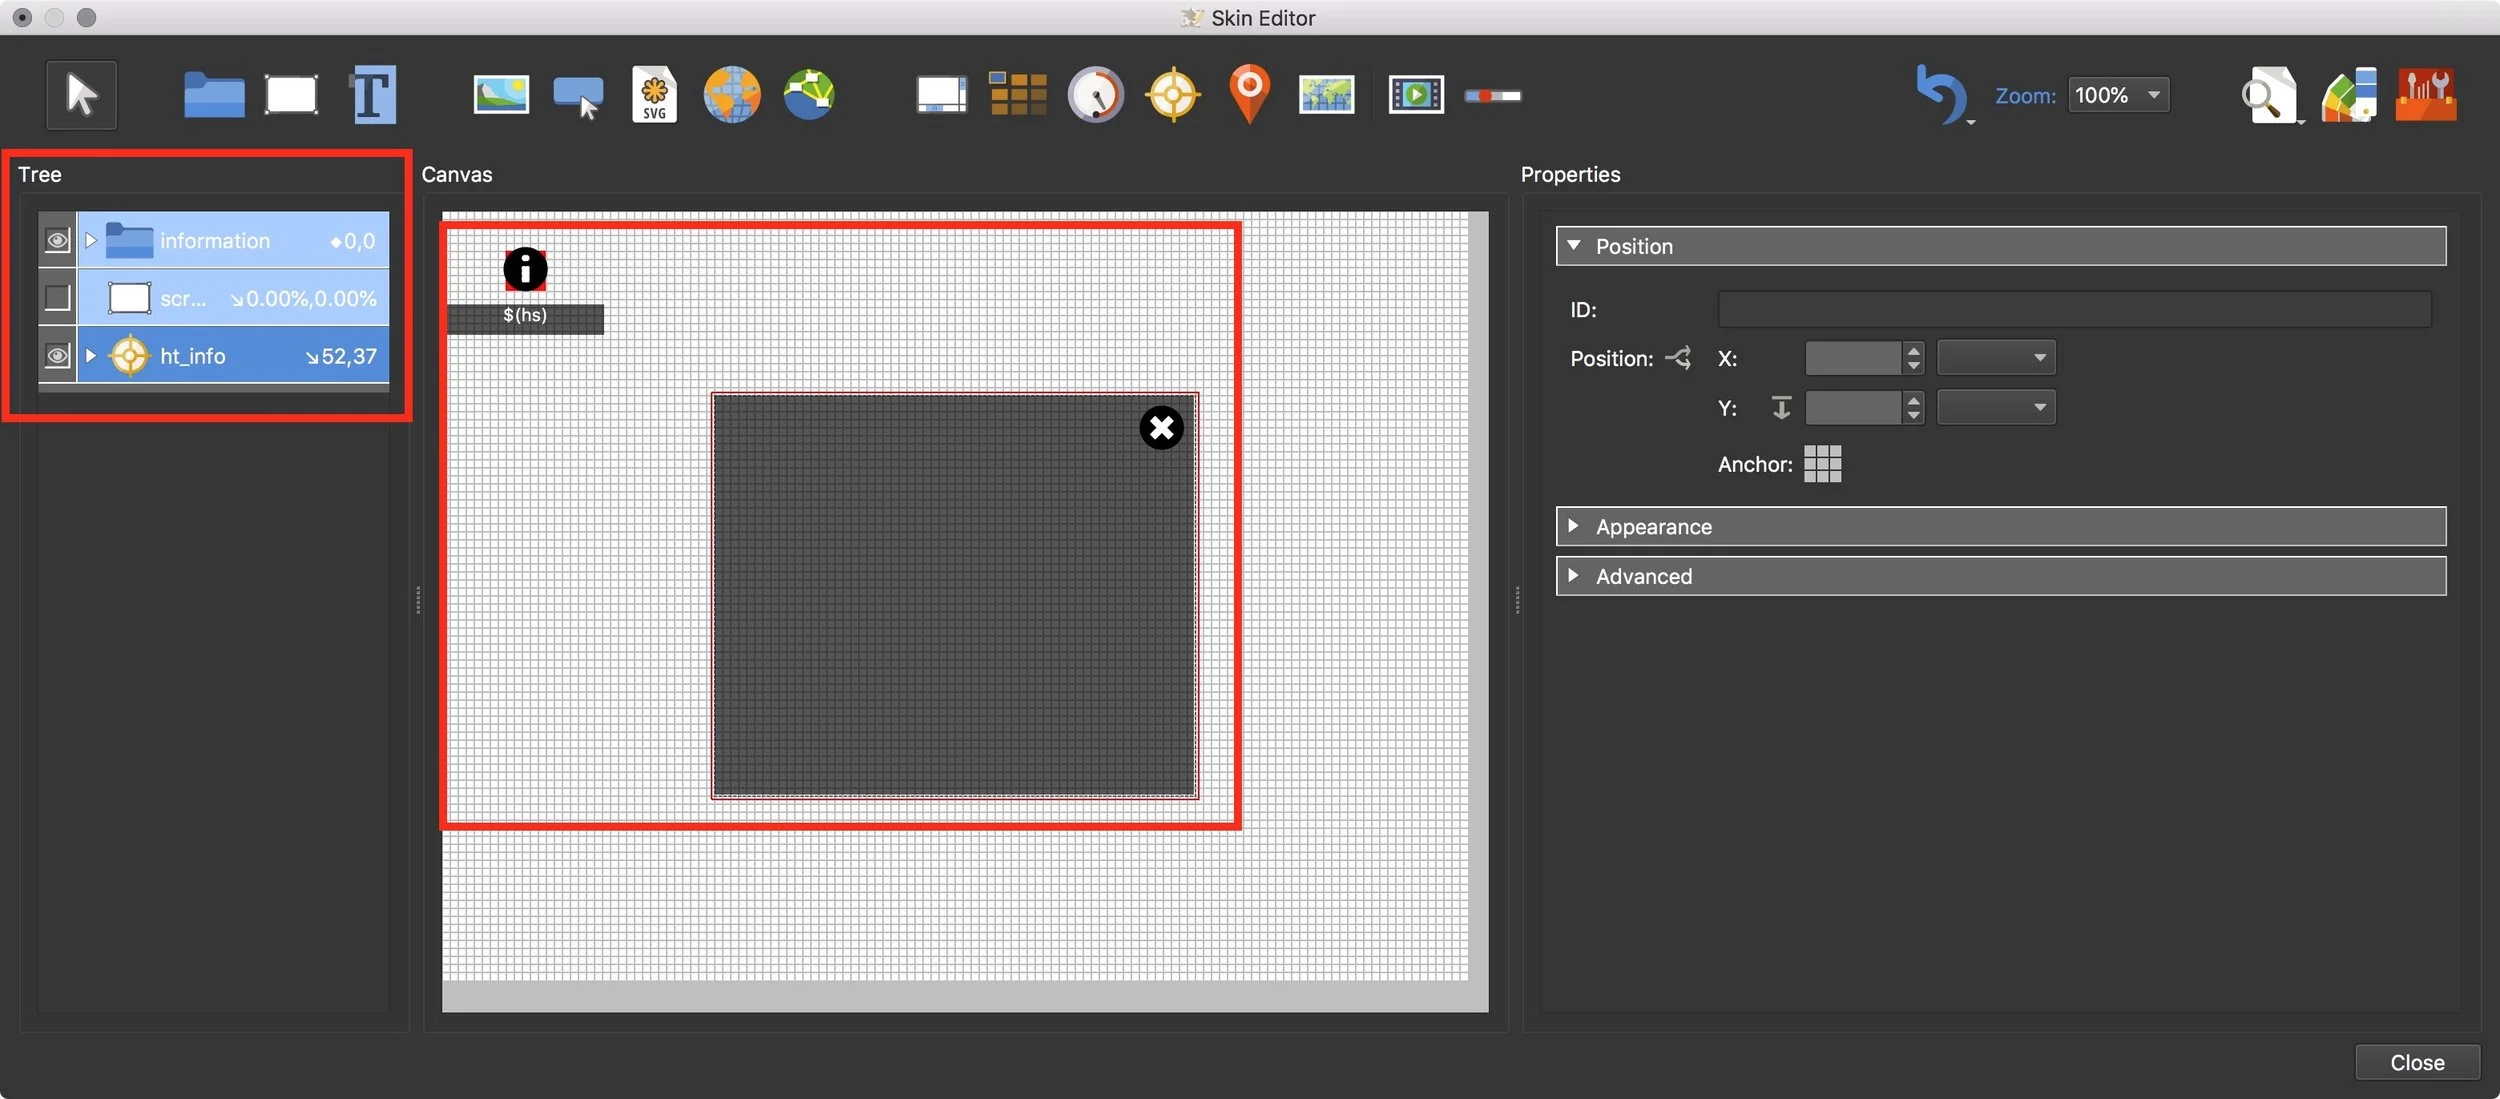Add a video element
2500x1099 pixels.
pyautogui.click(x=1416, y=96)
